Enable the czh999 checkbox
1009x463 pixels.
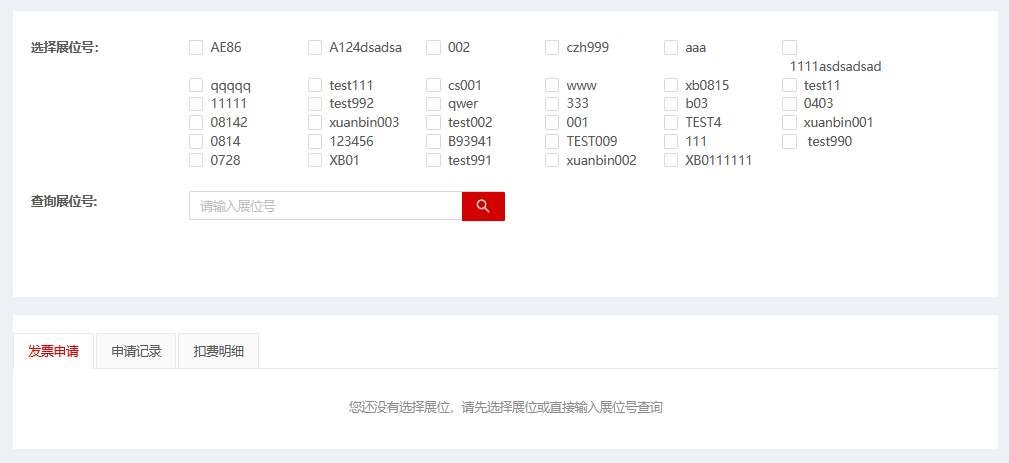coord(552,48)
